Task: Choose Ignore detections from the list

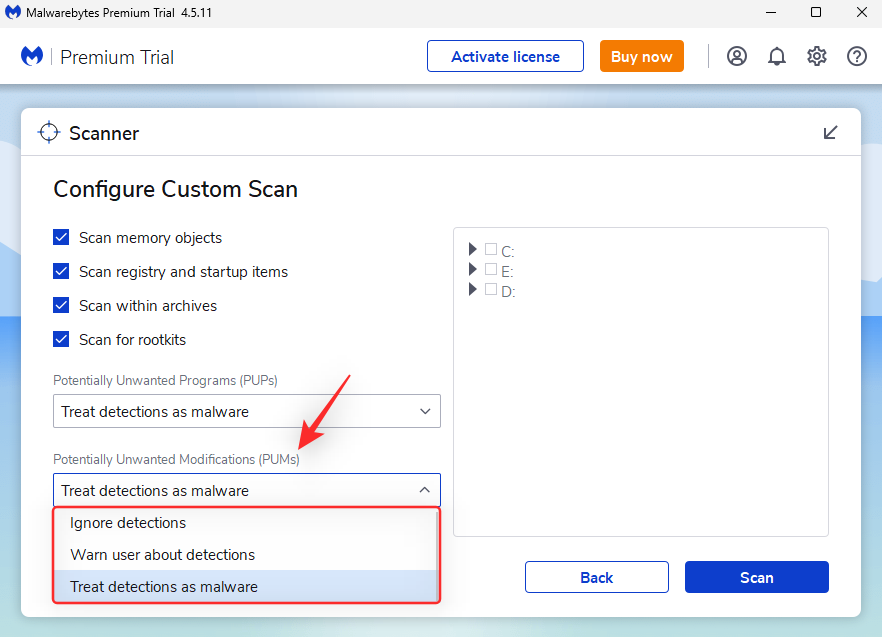Action: coord(128,523)
